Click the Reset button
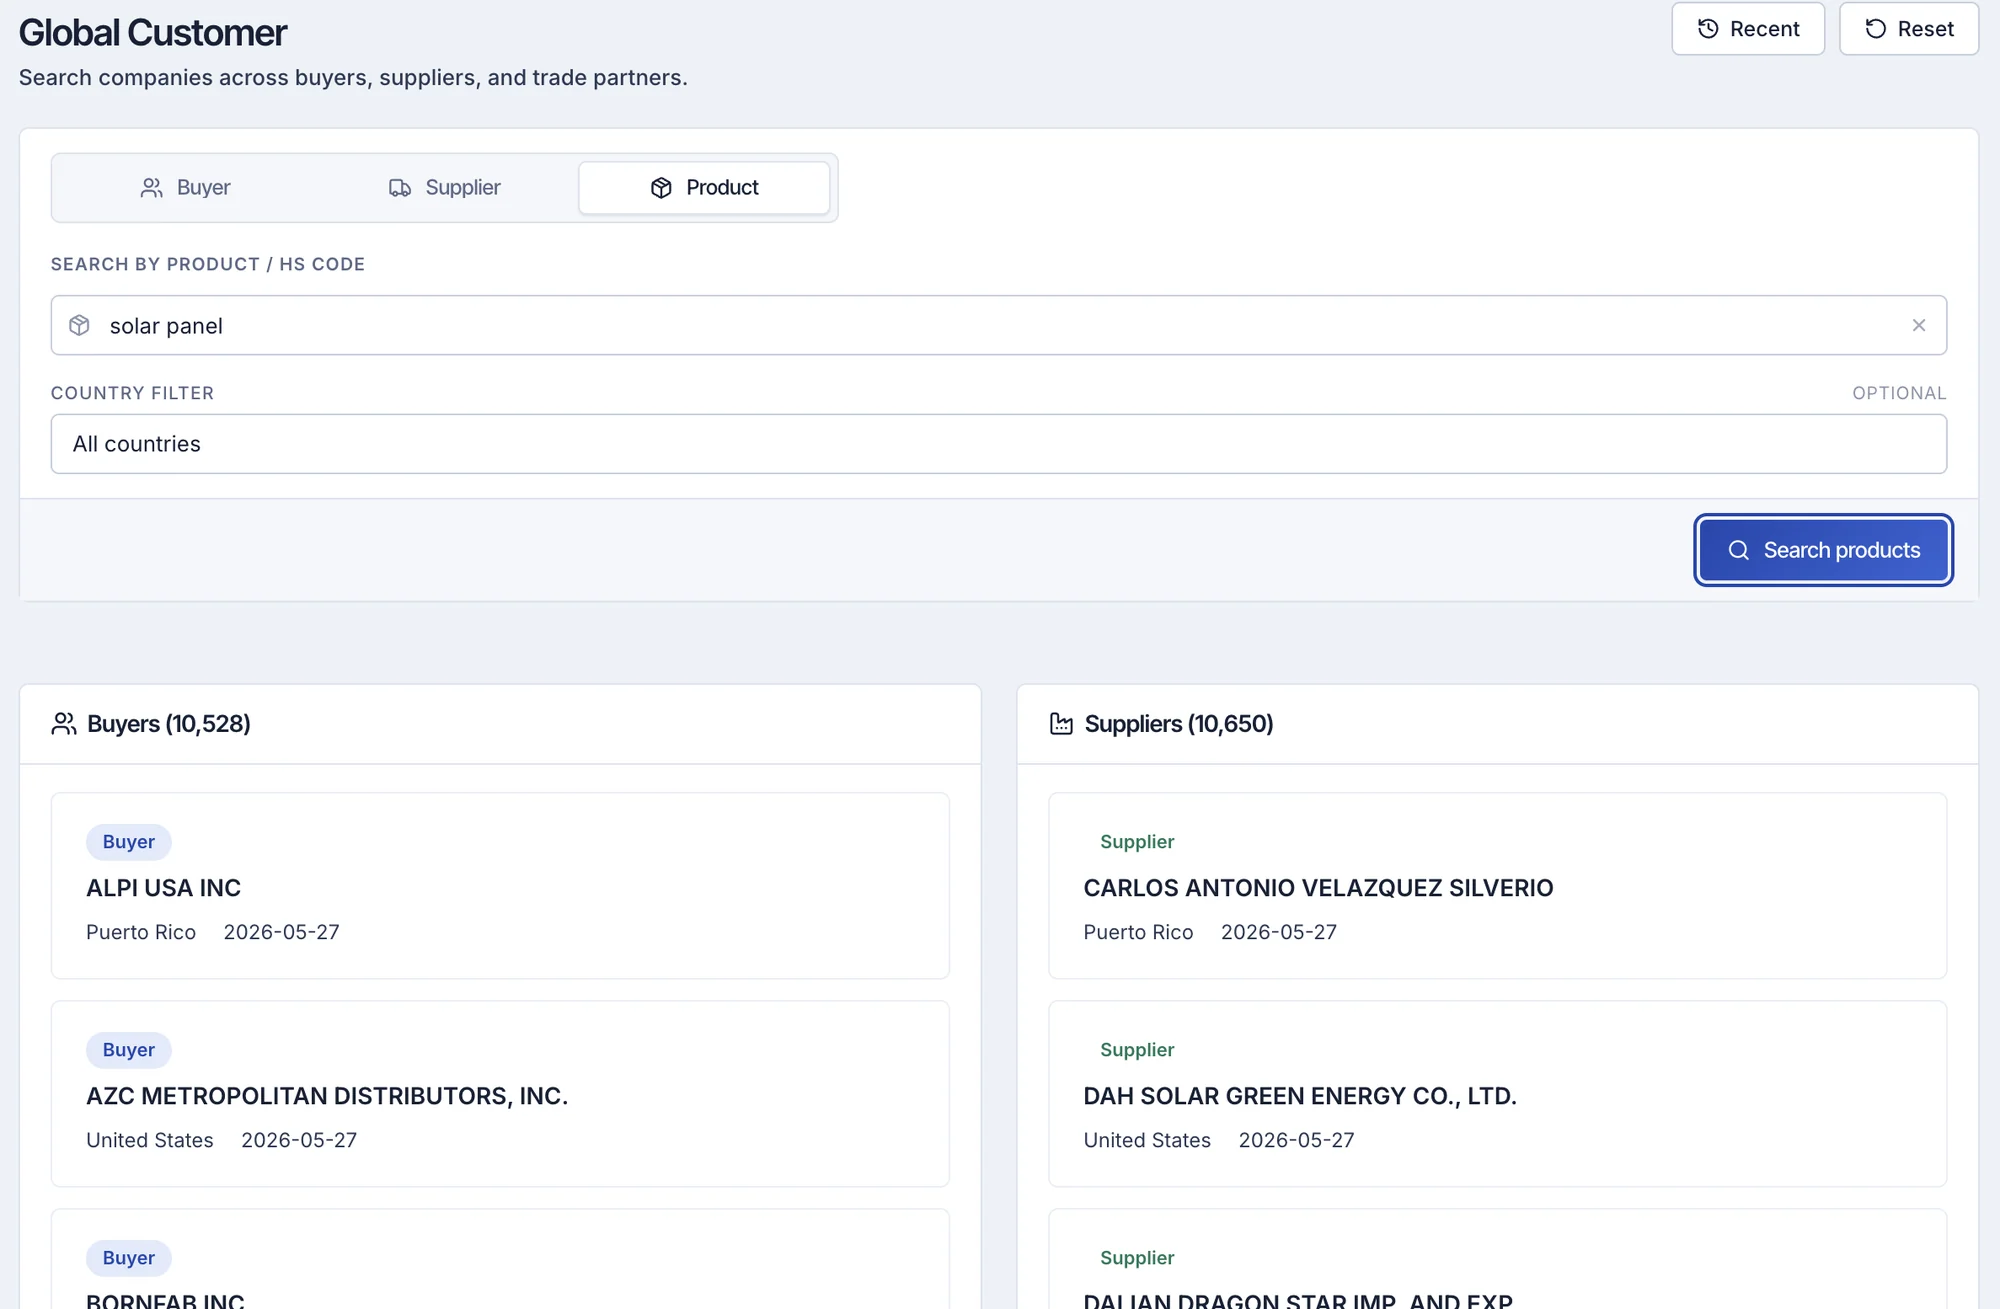The width and height of the screenshot is (2000, 1309). coord(1909,29)
